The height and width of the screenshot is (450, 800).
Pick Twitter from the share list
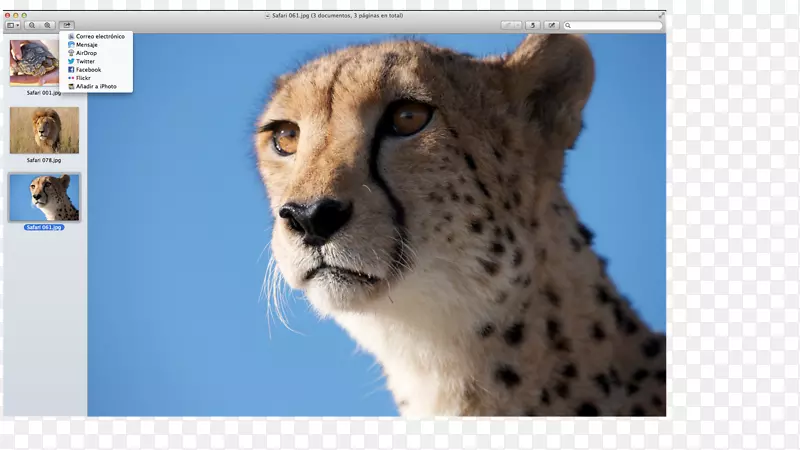(x=86, y=61)
